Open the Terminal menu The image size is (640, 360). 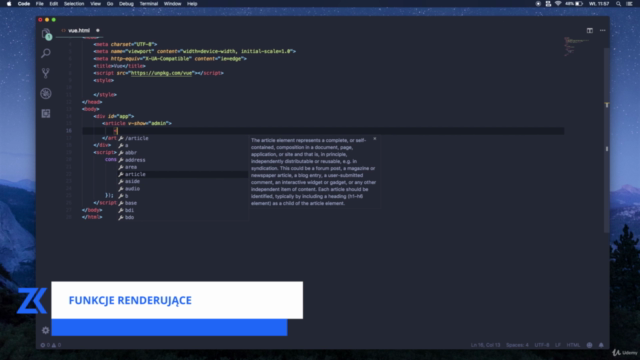pos(149,4)
